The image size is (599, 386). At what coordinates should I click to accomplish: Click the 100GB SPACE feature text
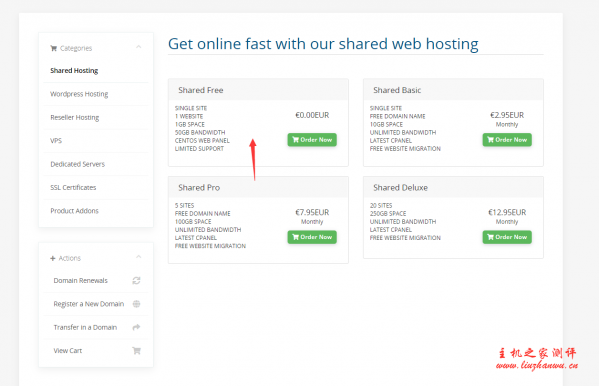[193, 222]
